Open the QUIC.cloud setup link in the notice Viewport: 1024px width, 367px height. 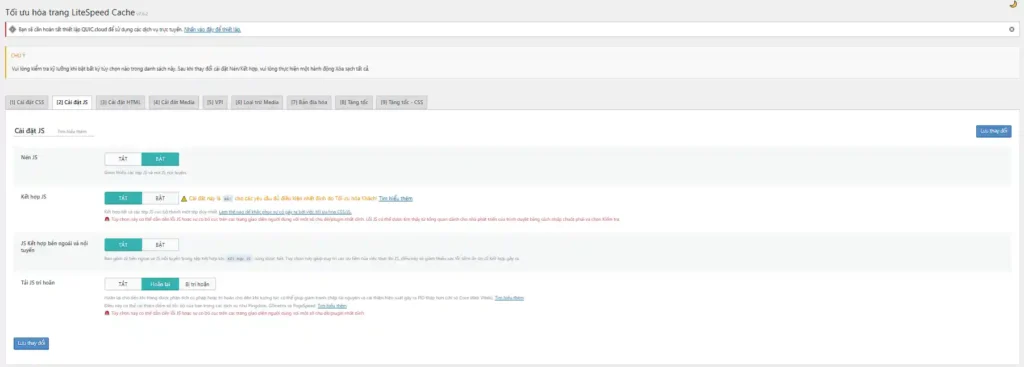tap(212, 29)
